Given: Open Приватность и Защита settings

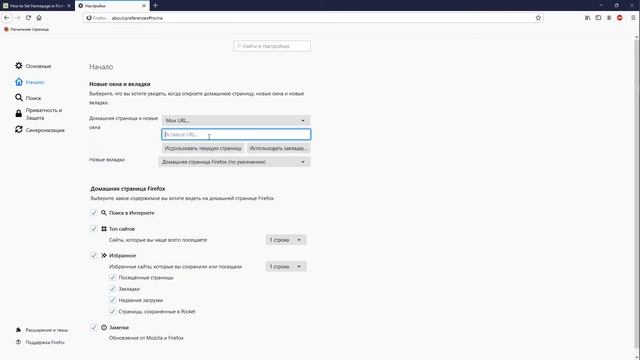Looking at the screenshot, I should [38, 114].
